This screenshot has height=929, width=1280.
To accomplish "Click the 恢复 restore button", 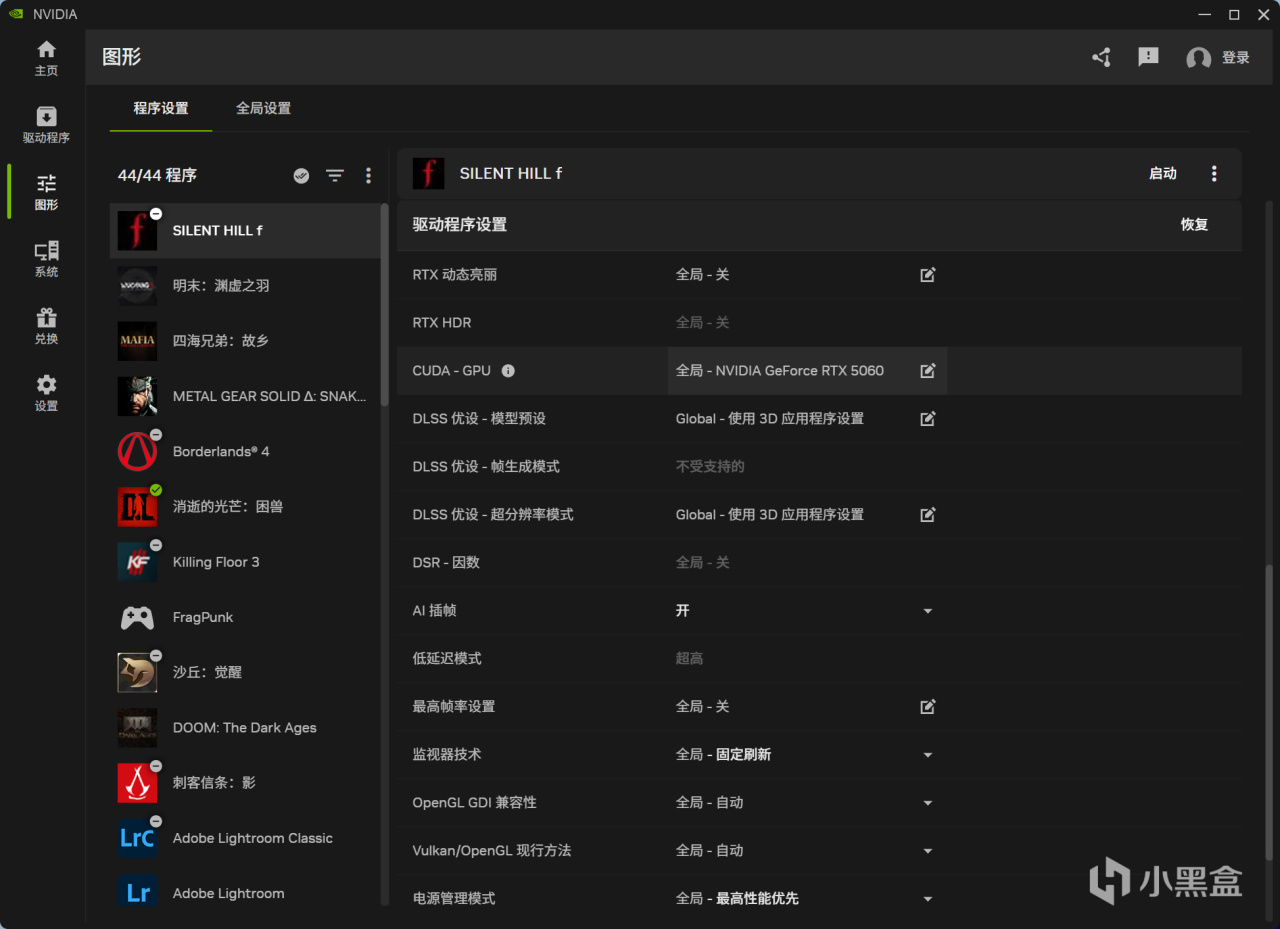I will [x=1195, y=225].
